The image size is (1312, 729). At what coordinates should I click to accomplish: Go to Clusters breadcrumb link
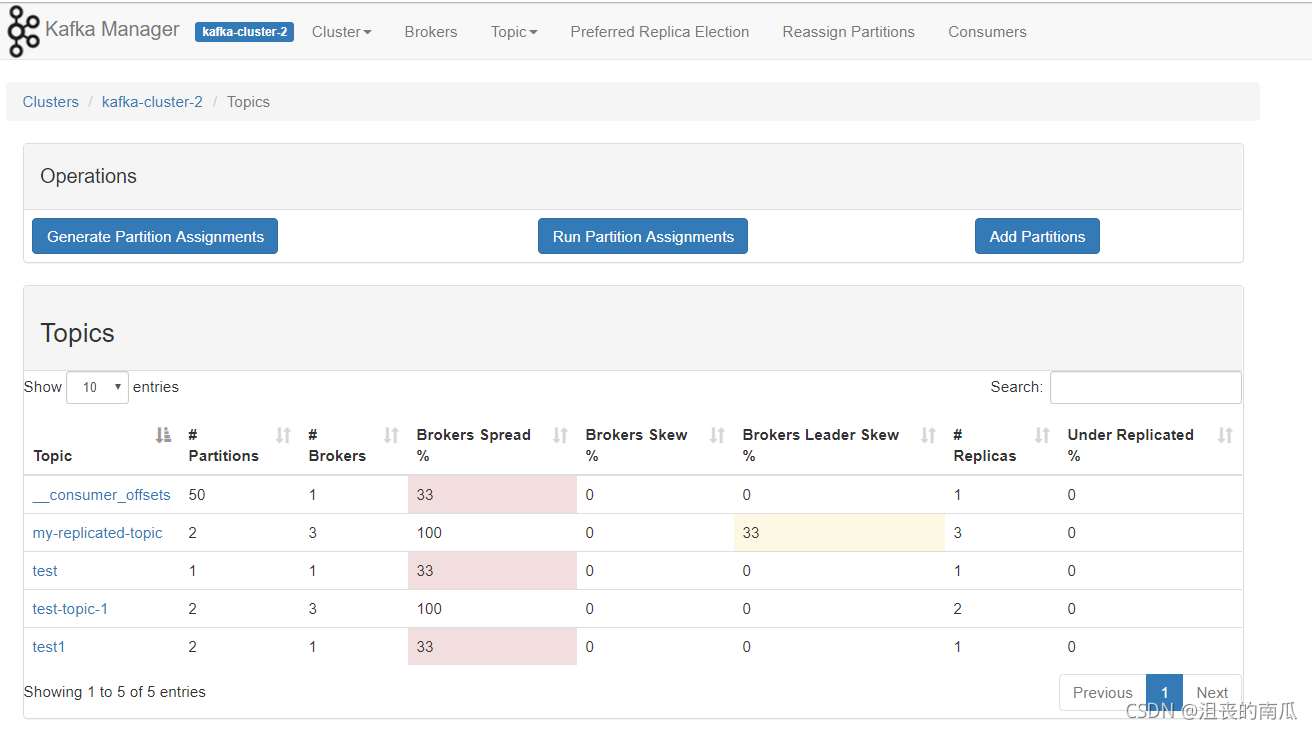(x=51, y=102)
